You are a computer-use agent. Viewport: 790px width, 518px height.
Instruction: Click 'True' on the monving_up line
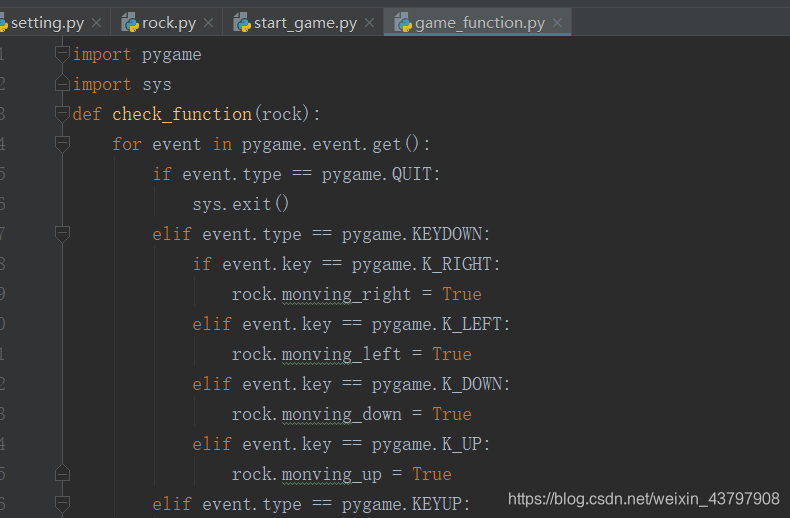432,474
